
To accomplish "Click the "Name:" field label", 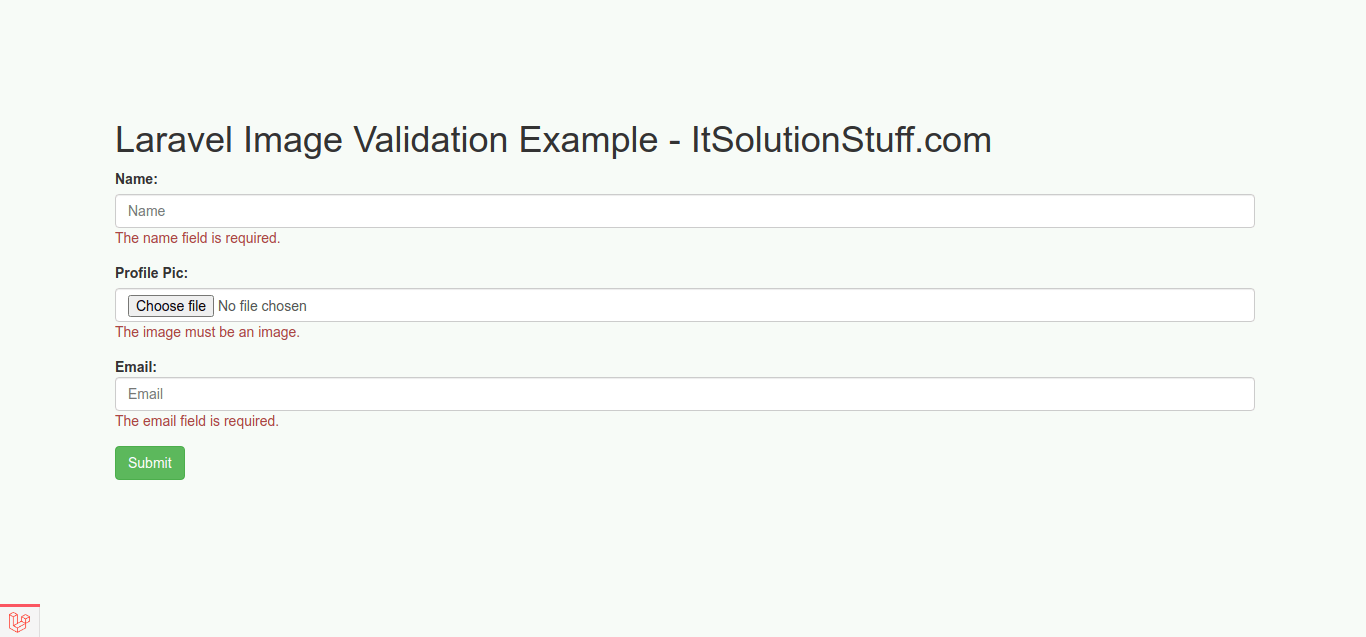I will click(x=137, y=179).
